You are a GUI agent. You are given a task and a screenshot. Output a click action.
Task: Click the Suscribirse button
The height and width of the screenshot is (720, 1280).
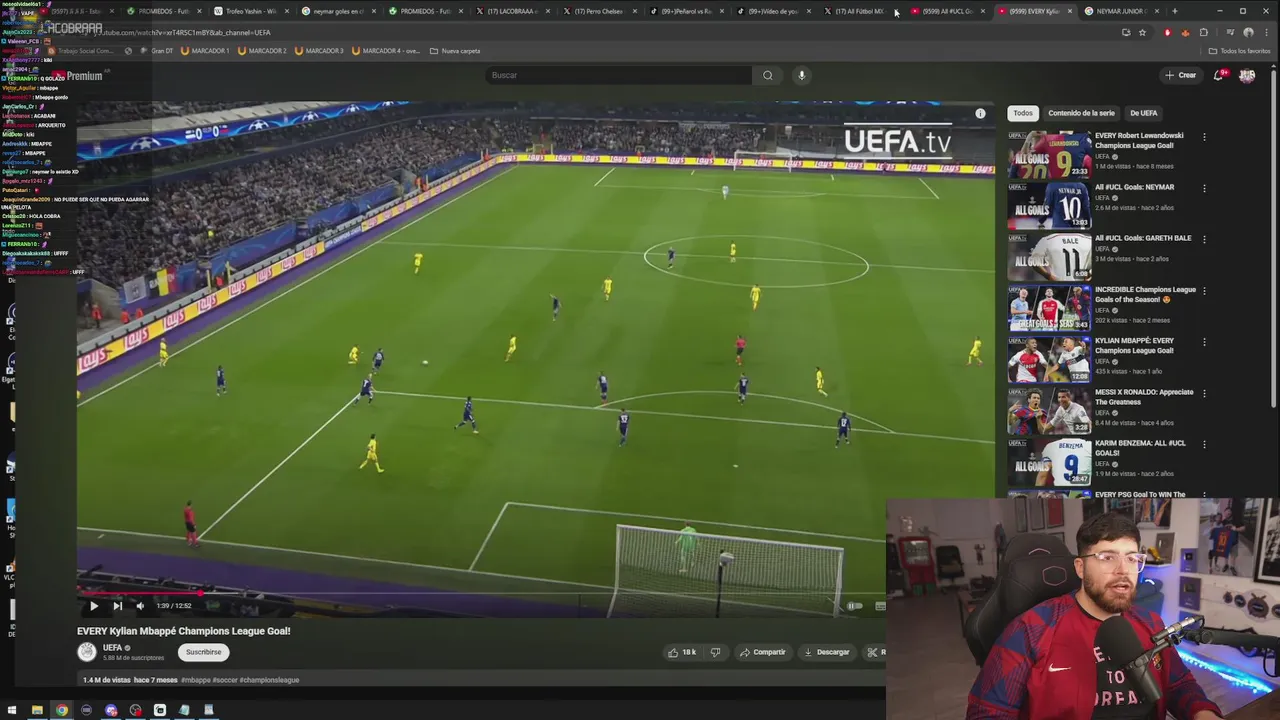(203, 652)
